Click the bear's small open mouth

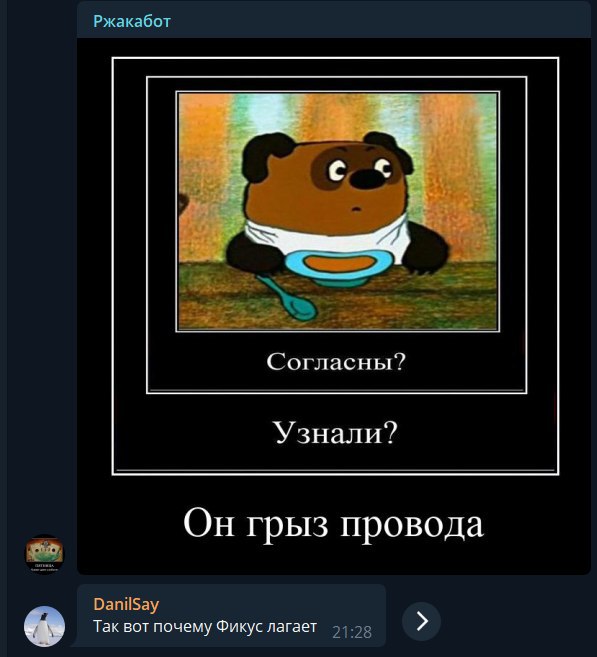[356, 209]
